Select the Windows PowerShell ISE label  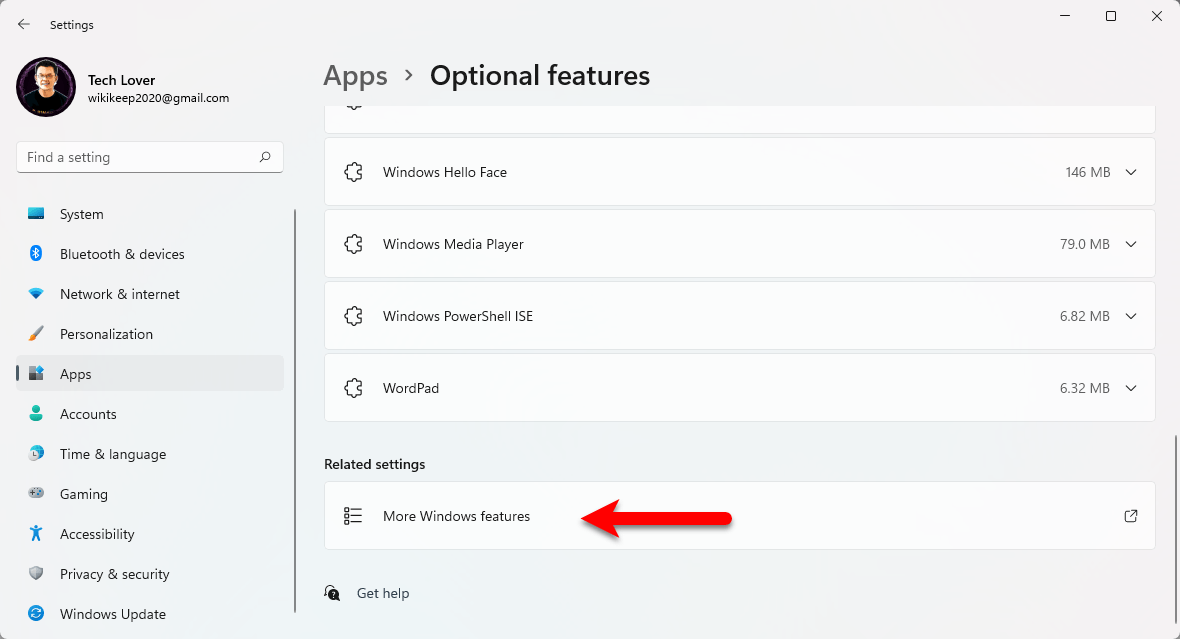pyautogui.click(x=458, y=316)
